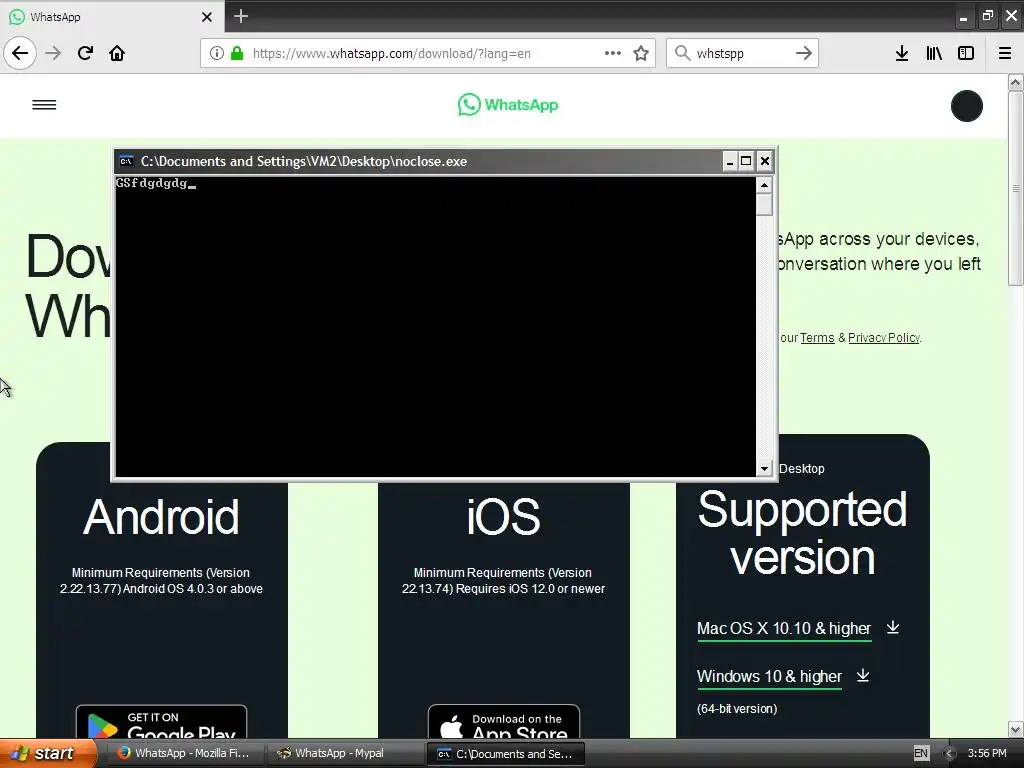Open the downloads panel
The width and height of the screenshot is (1024, 768).
click(902, 53)
